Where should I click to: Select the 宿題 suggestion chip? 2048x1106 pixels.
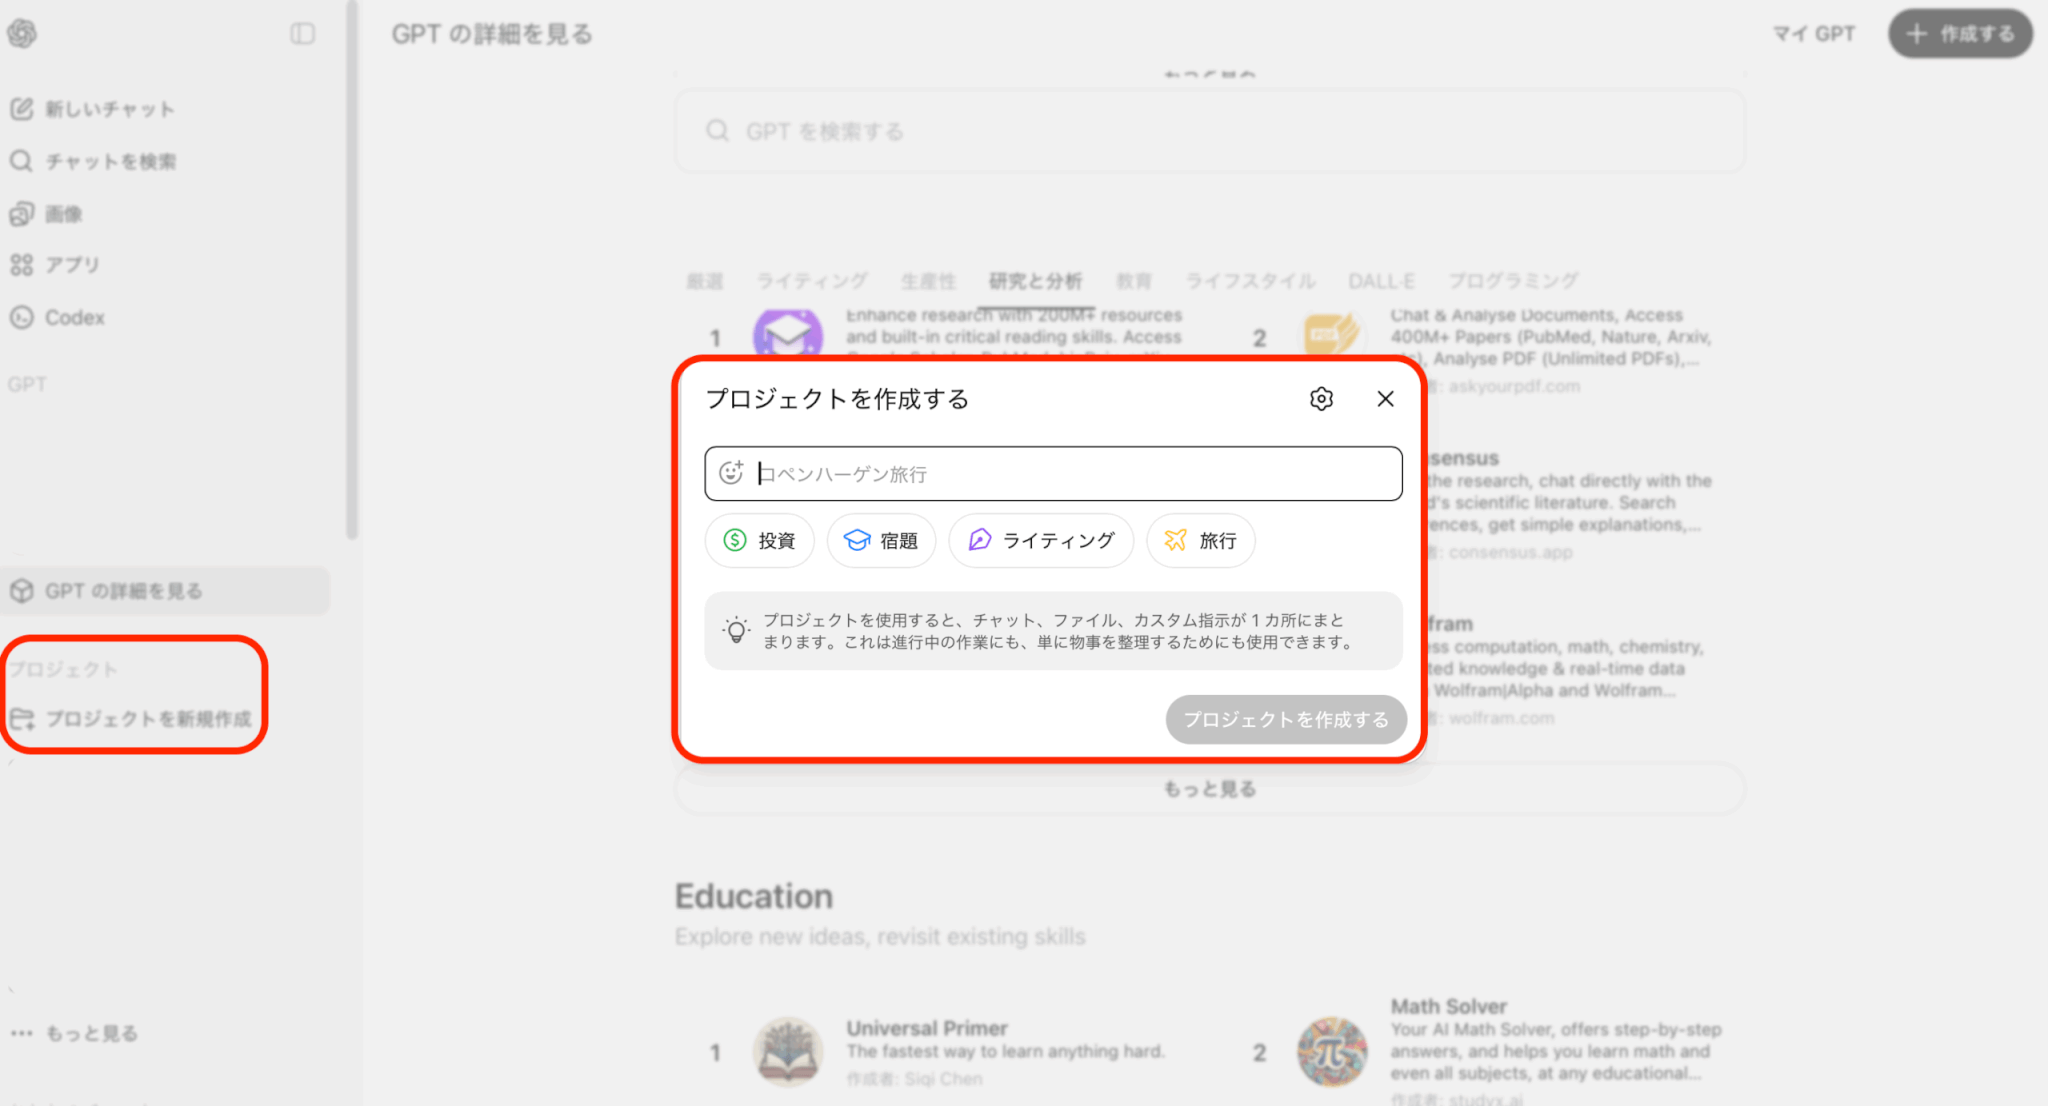pyautogui.click(x=881, y=541)
